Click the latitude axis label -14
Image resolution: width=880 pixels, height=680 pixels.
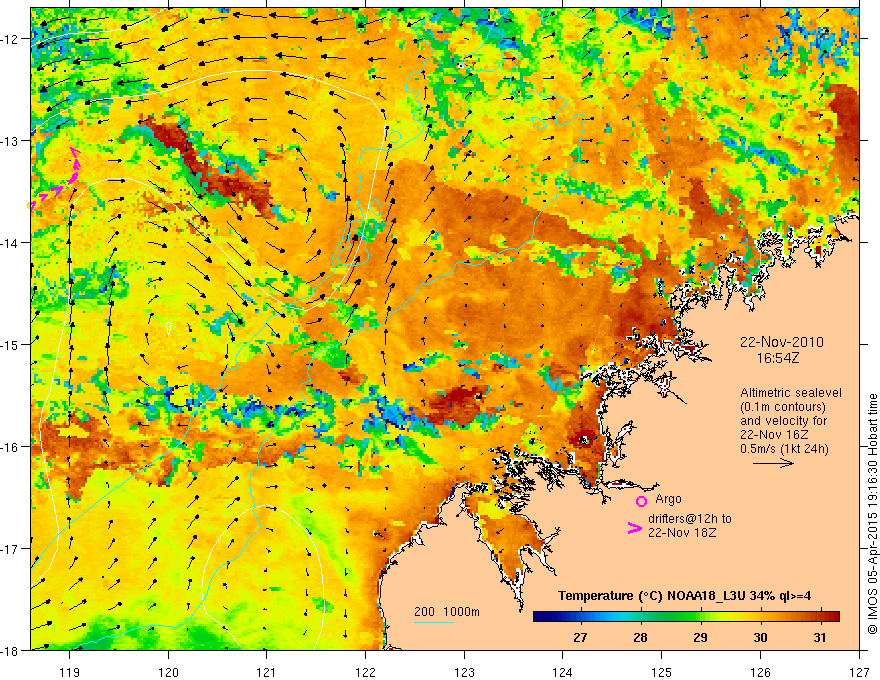pos(11,243)
